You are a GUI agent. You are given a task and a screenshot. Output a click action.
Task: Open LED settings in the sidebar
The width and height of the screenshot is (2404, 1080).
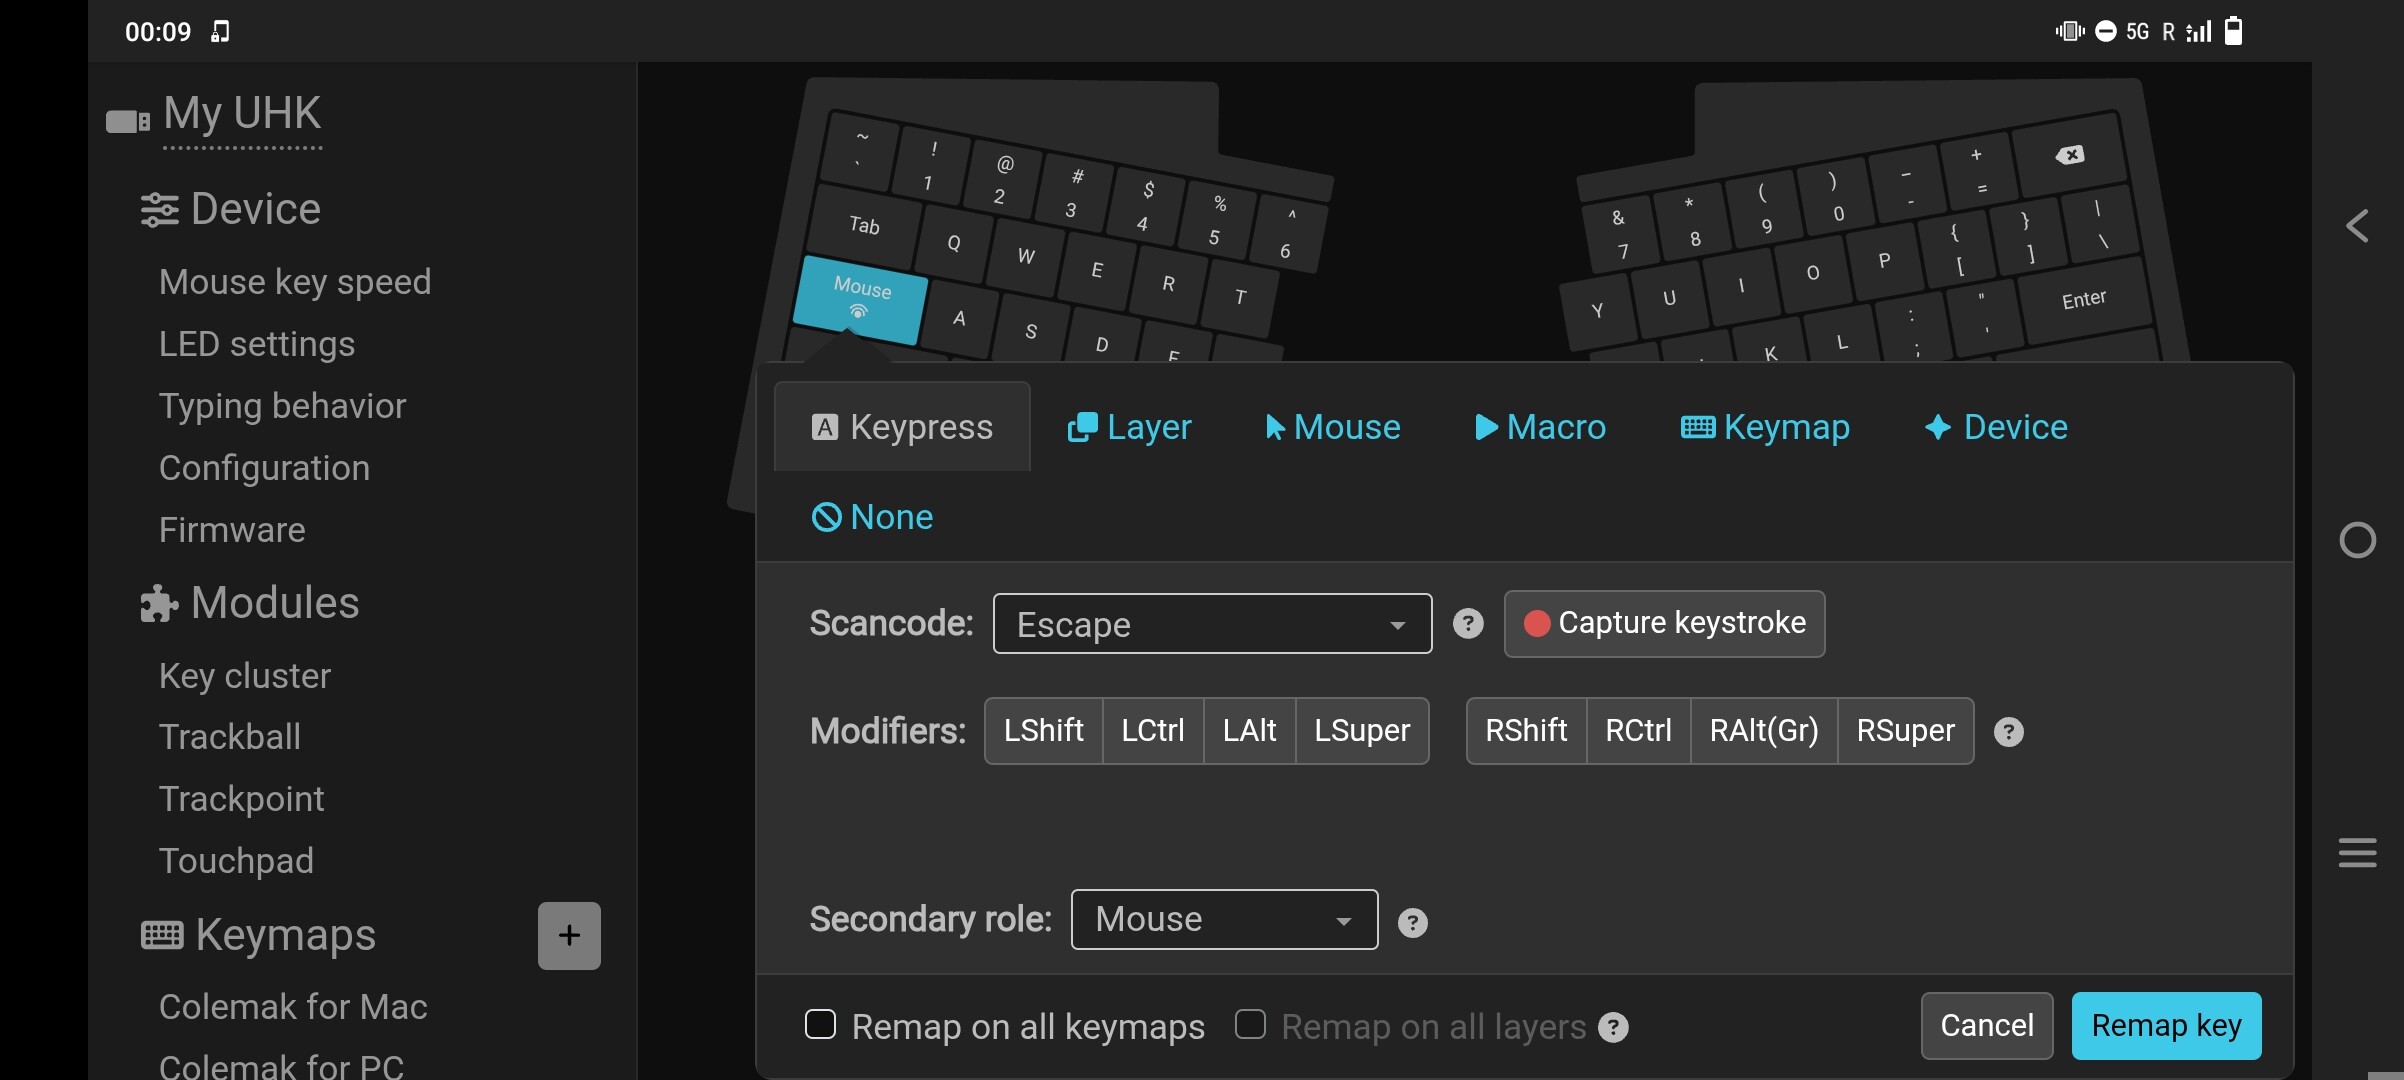point(257,344)
